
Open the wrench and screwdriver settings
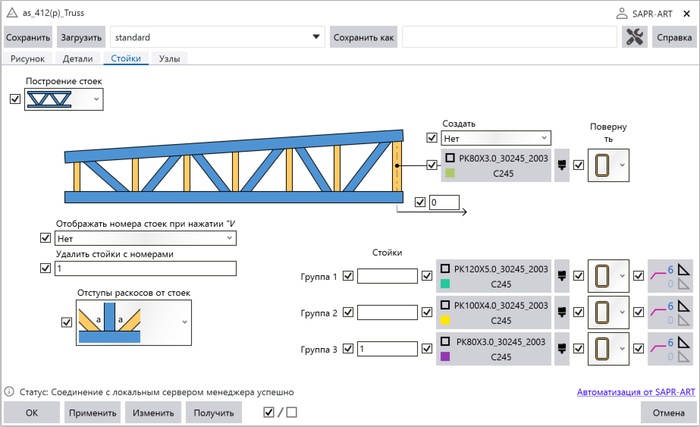(x=634, y=38)
